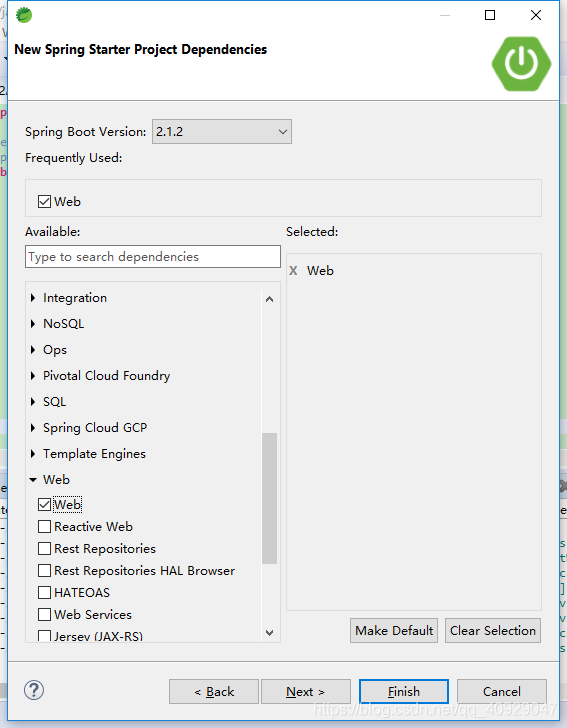The height and width of the screenshot is (728, 567).
Task: Expand the Pivotal Cloud Foundry category
Action: (x=33, y=376)
